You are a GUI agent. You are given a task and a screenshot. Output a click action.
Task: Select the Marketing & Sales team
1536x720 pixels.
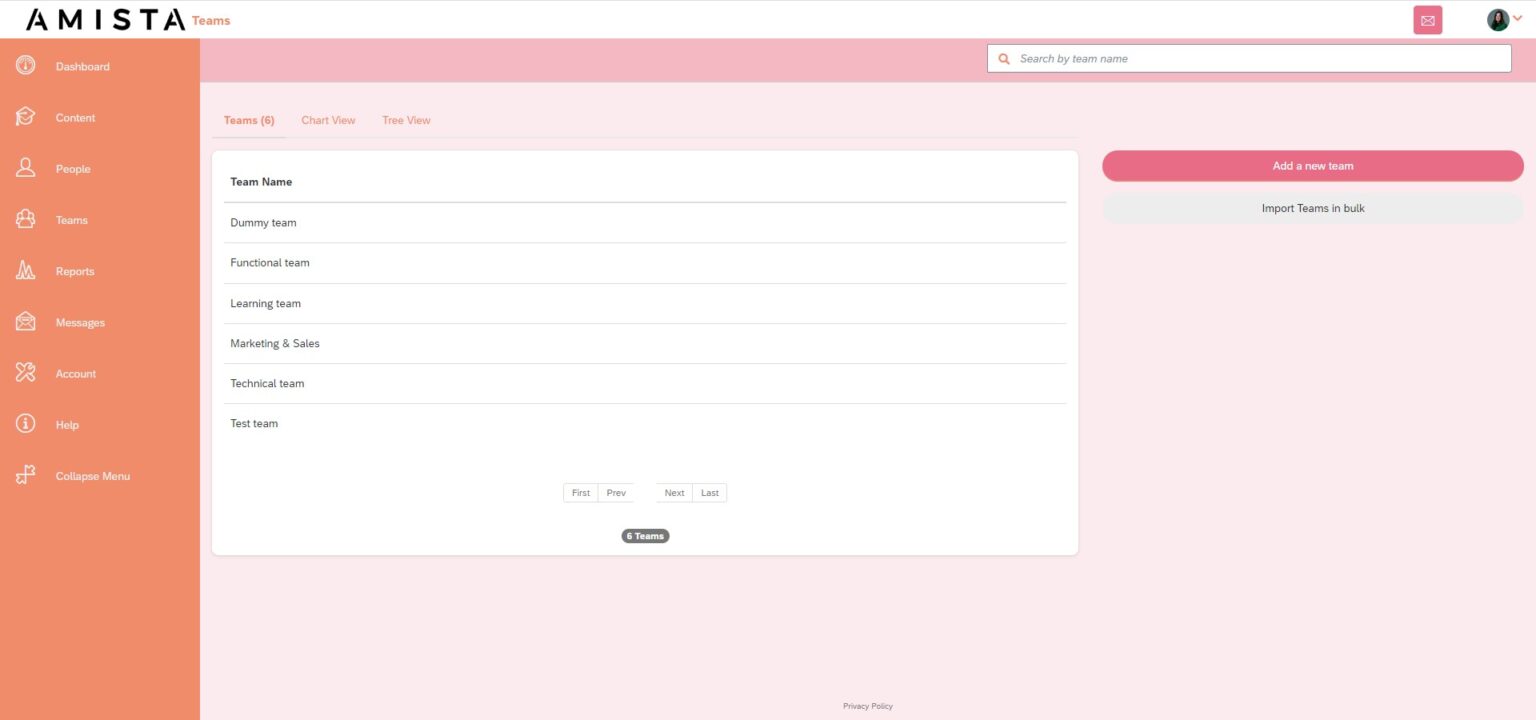[275, 343]
